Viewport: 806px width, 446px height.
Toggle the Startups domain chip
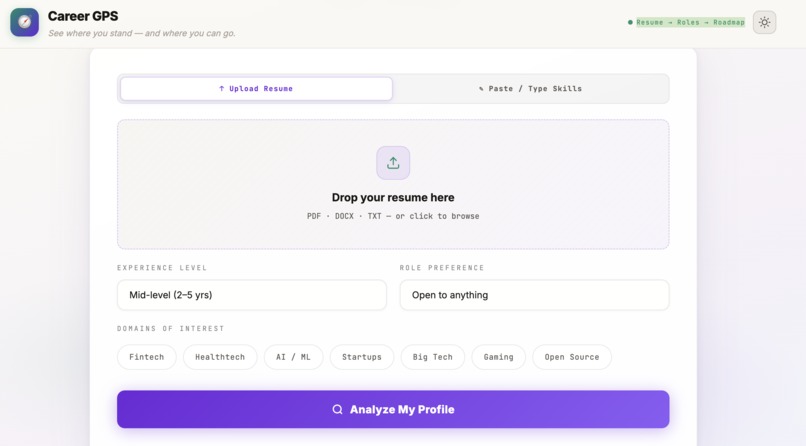(x=362, y=357)
